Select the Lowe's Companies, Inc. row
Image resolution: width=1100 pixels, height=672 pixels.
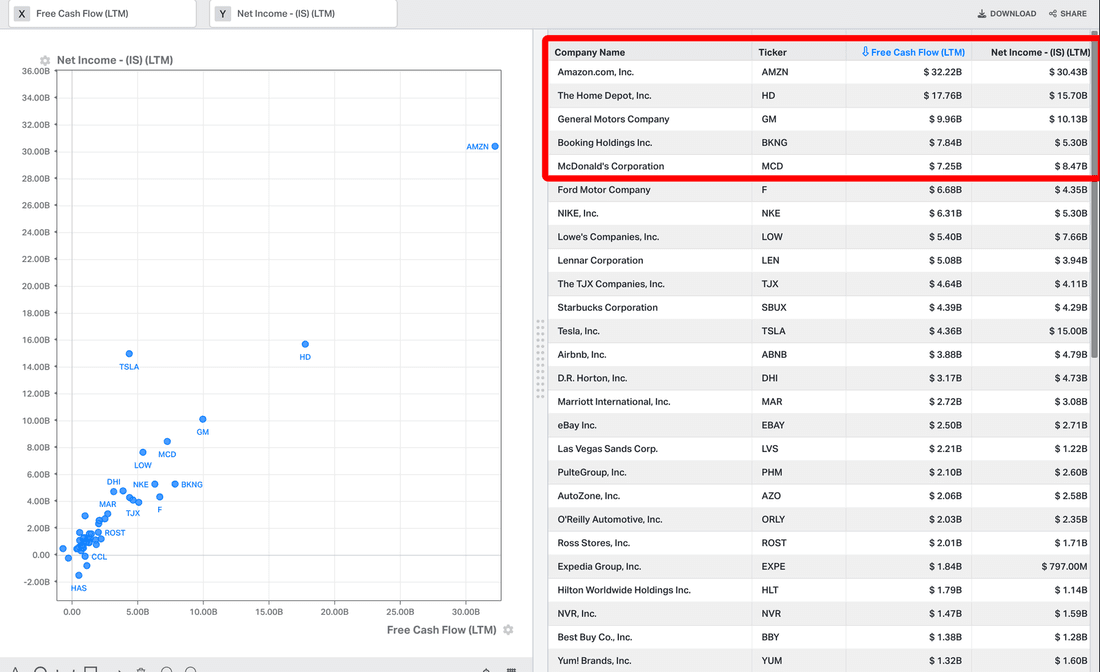(819, 237)
